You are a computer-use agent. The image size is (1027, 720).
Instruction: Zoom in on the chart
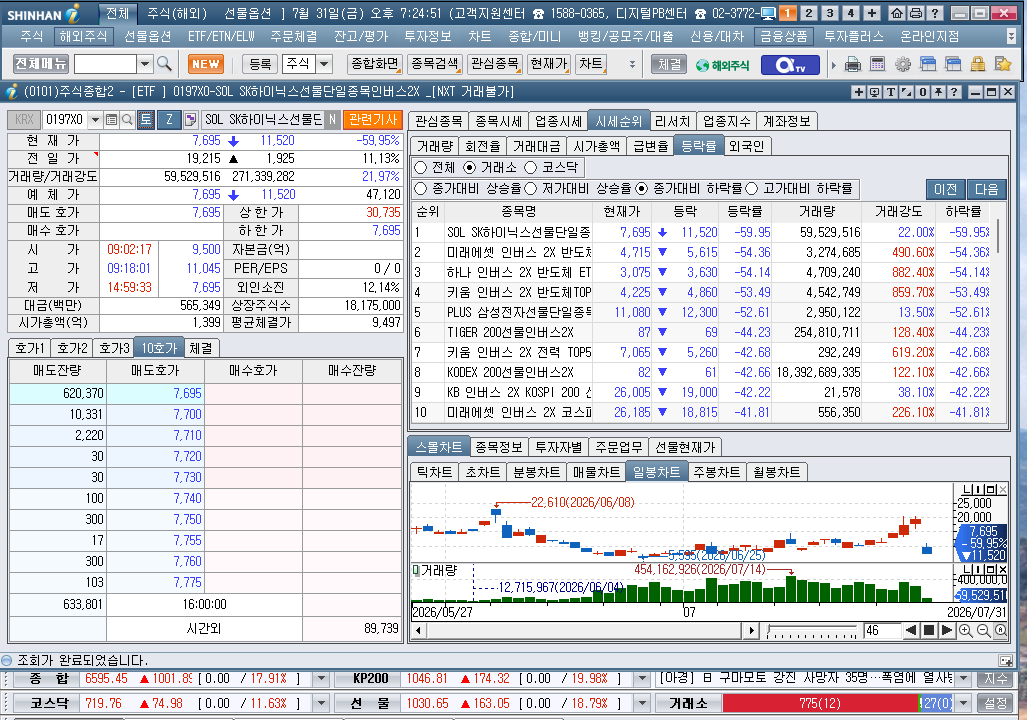[965, 630]
